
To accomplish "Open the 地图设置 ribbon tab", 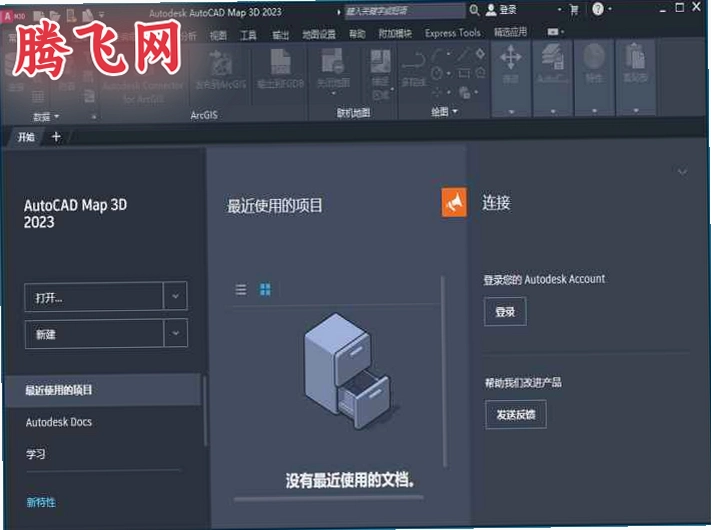I will (x=319, y=34).
